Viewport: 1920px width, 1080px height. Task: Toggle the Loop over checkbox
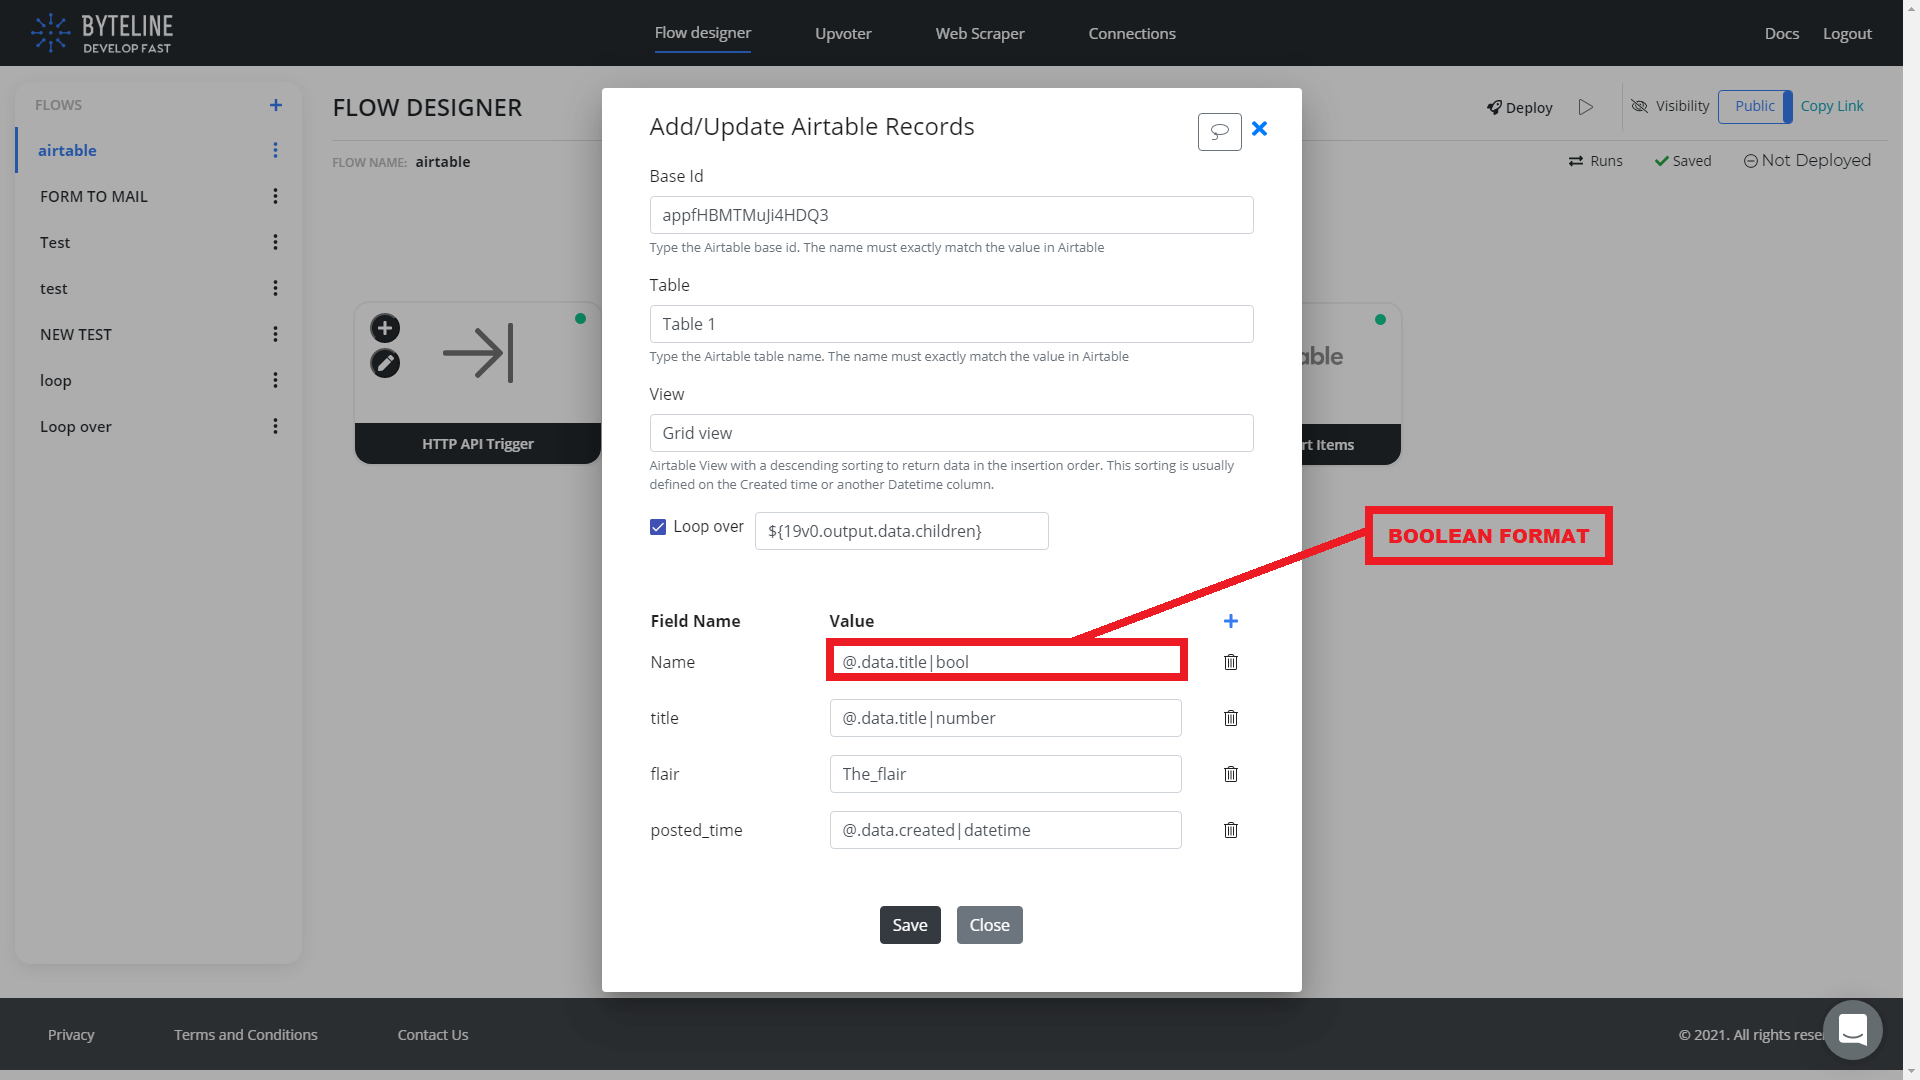tap(658, 527)
